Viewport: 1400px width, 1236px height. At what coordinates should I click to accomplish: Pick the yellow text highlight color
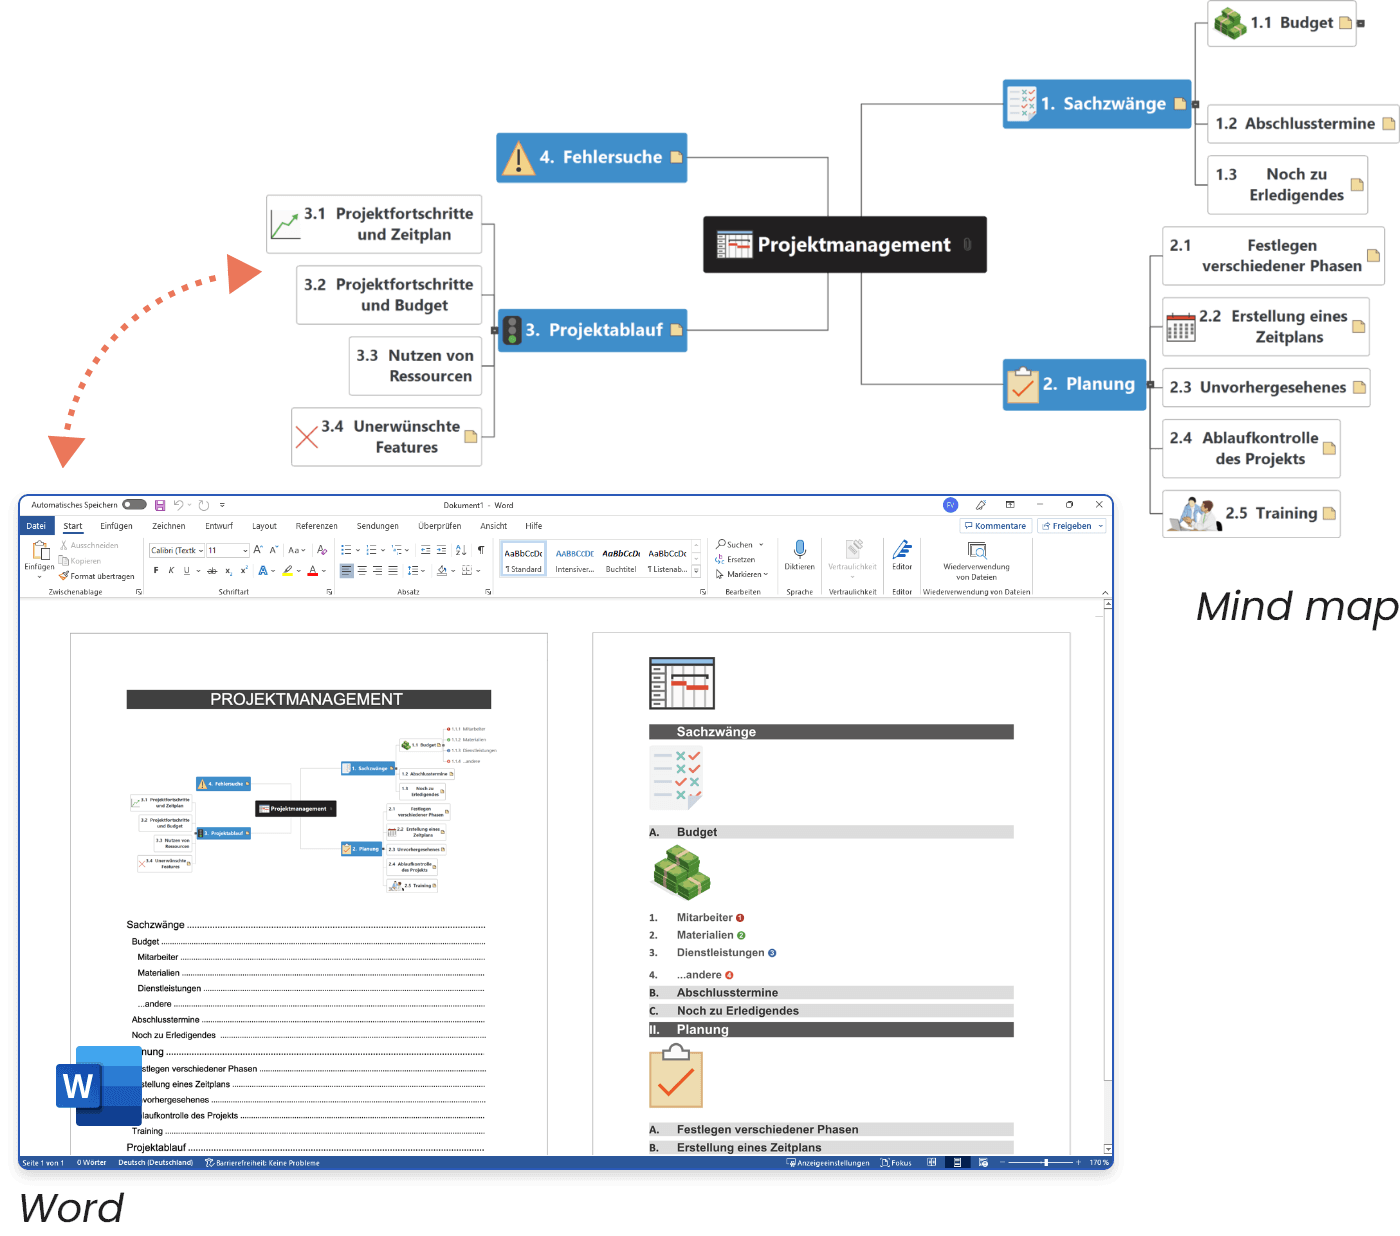(x=287, y=570)
